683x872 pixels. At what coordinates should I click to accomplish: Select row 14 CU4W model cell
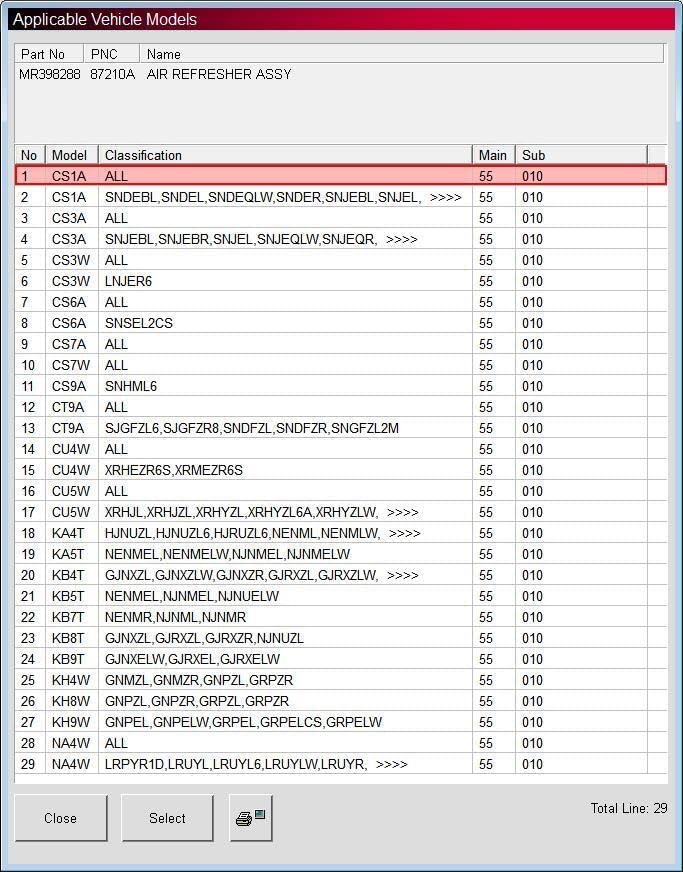[71, 449]
